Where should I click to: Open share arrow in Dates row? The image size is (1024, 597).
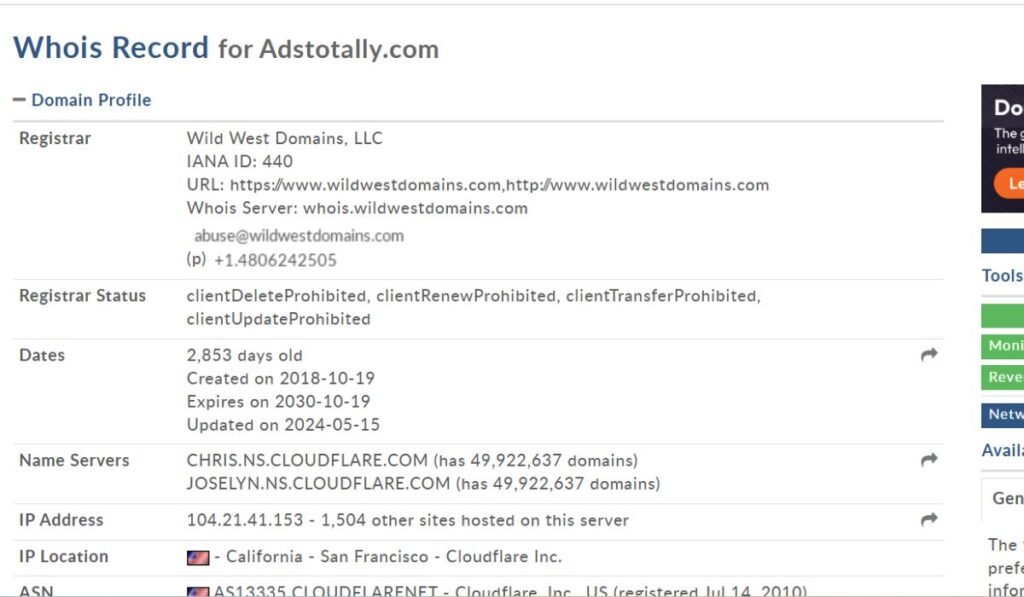coord(929,355)
